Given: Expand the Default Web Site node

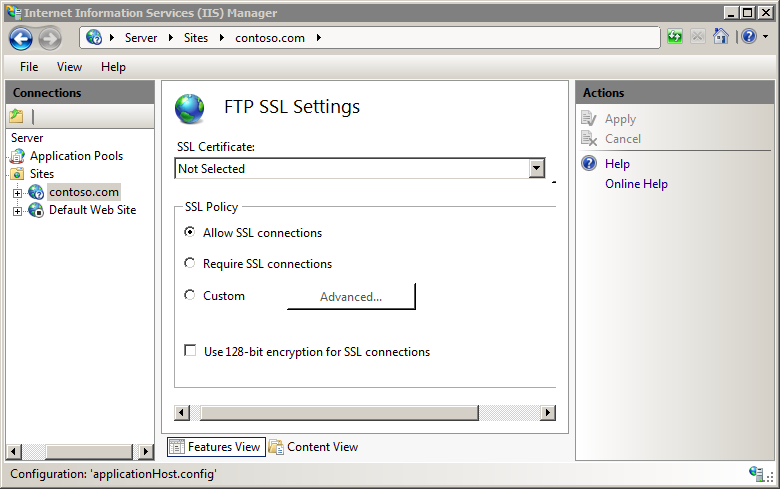Looking at the screenshot, I should pos(17,211).
